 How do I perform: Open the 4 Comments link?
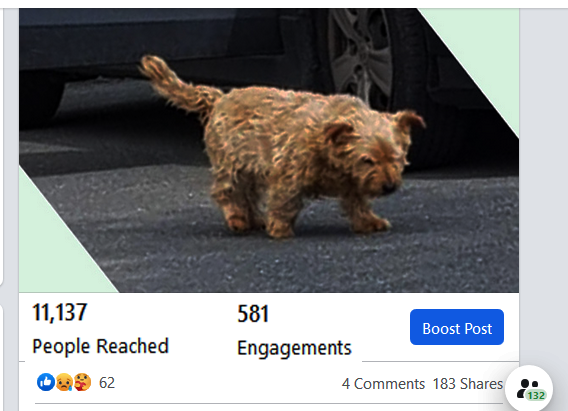point(383,384)
